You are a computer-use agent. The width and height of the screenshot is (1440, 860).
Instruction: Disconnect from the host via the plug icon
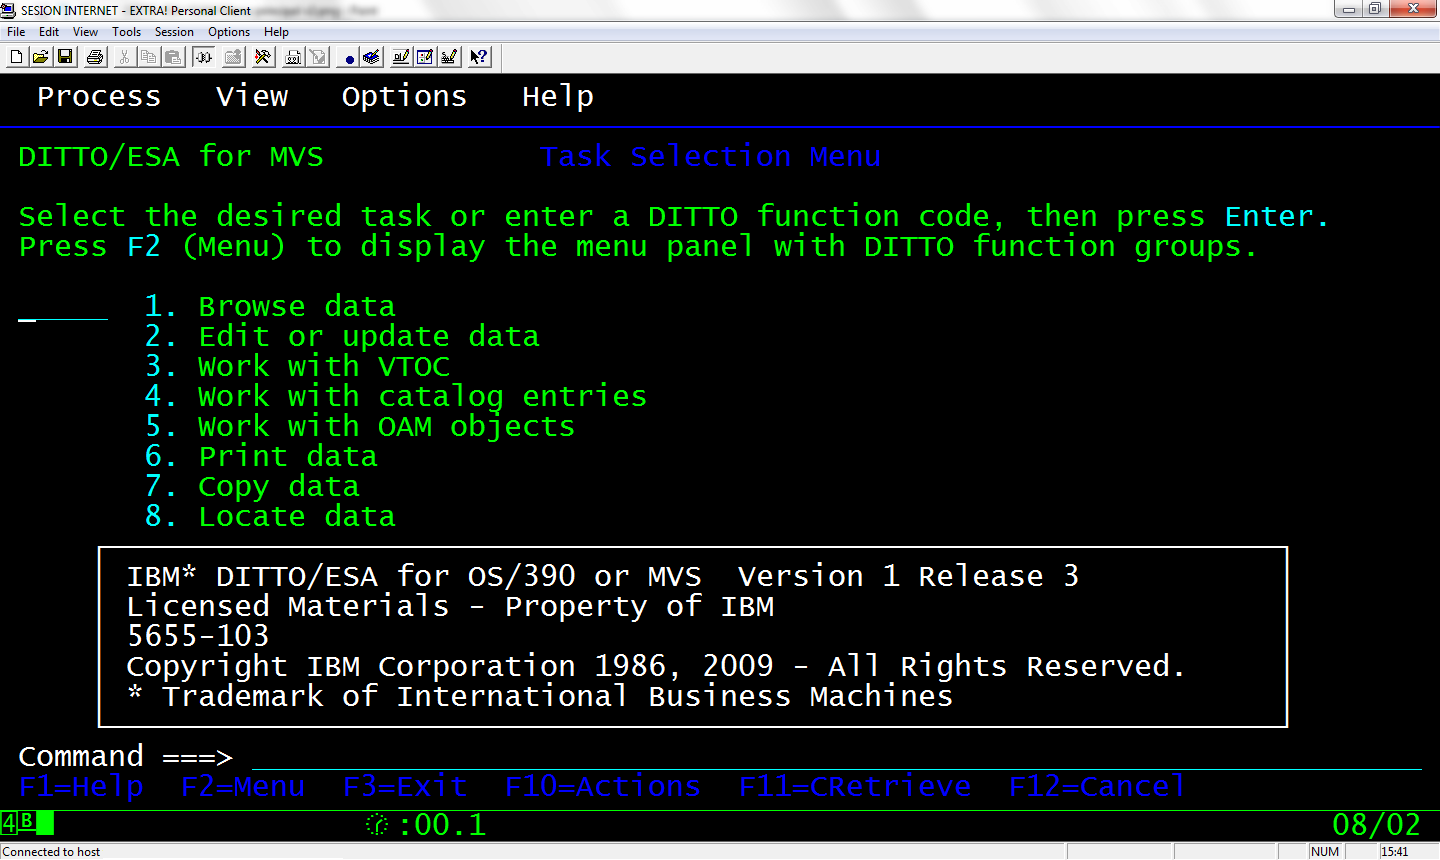203,57
